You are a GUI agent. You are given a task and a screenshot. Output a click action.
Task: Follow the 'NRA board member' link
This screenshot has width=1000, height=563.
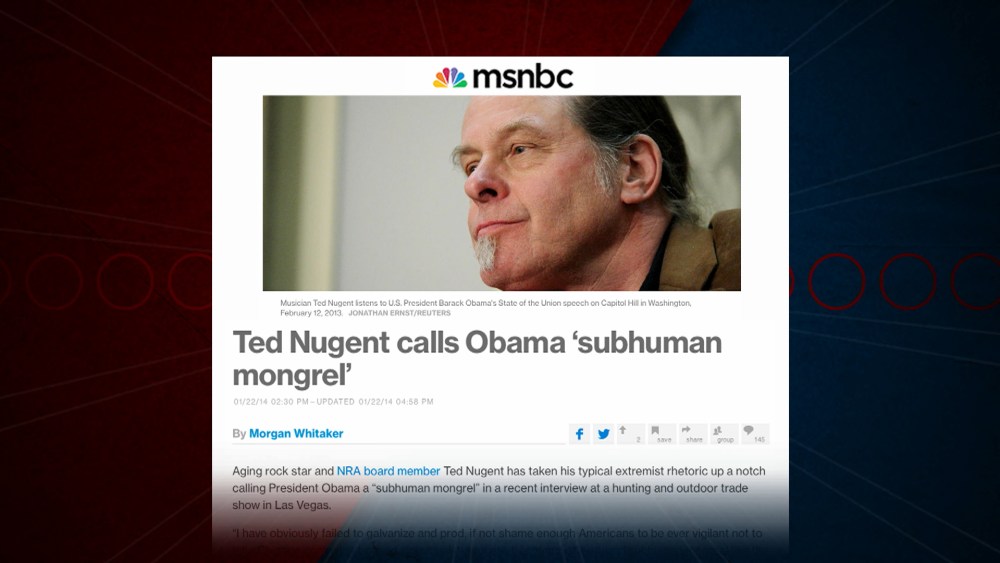388,471
